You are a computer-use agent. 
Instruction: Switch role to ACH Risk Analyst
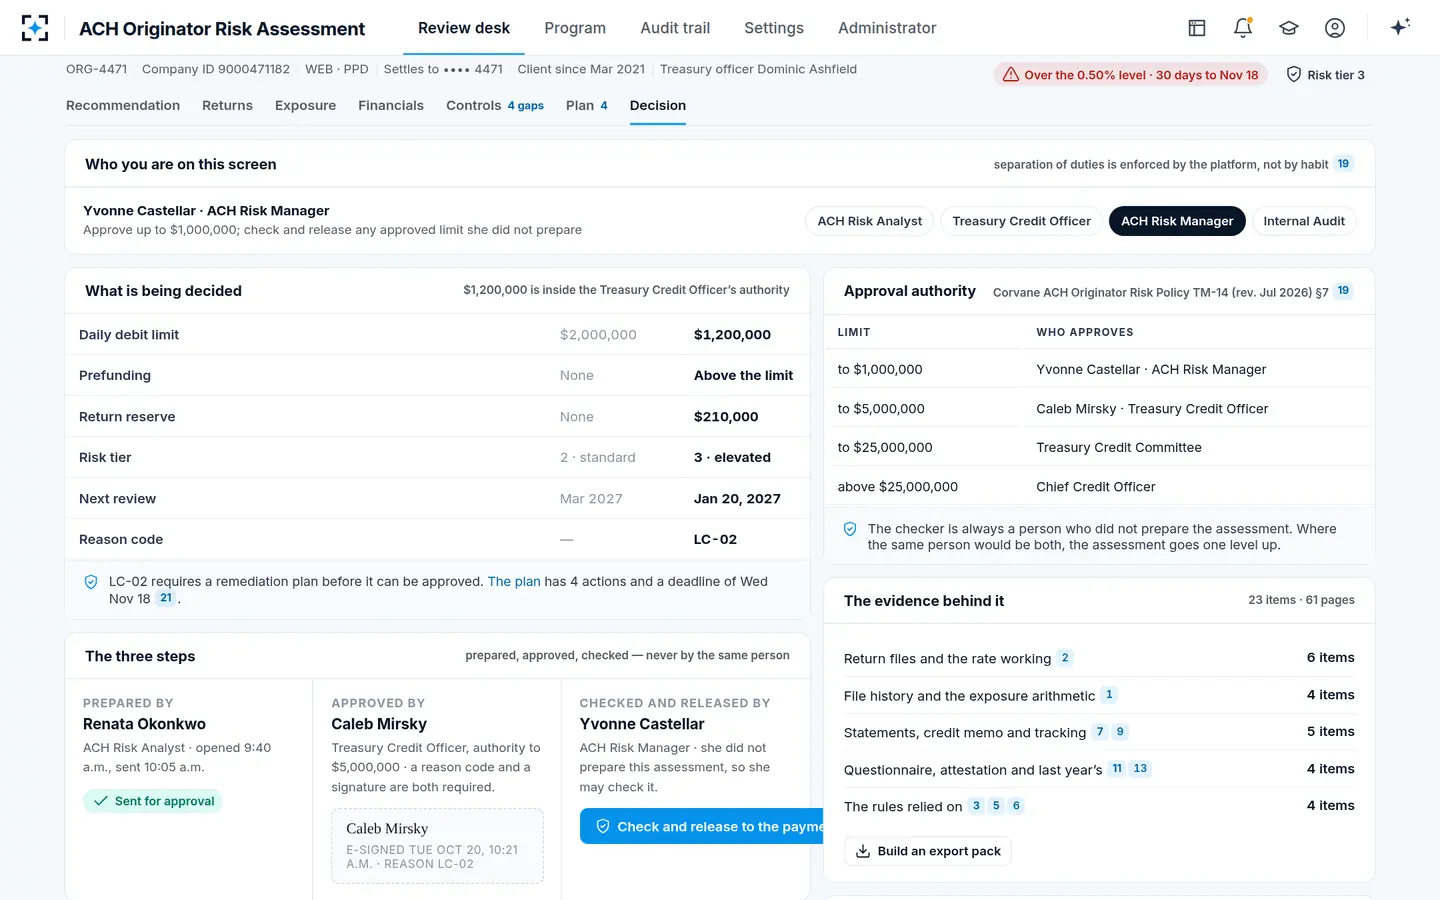pyautogui.click(x=870, y=221)
